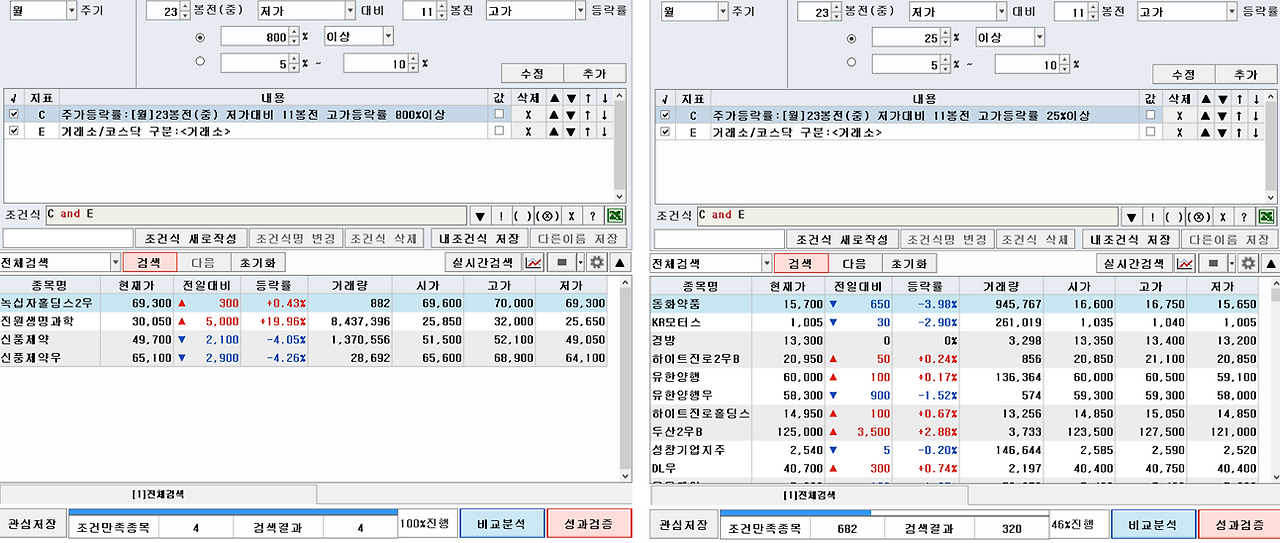Click the ? help button in the right panel formula bar
This screenshot has width=1280, height=543.
(1244, 216)
